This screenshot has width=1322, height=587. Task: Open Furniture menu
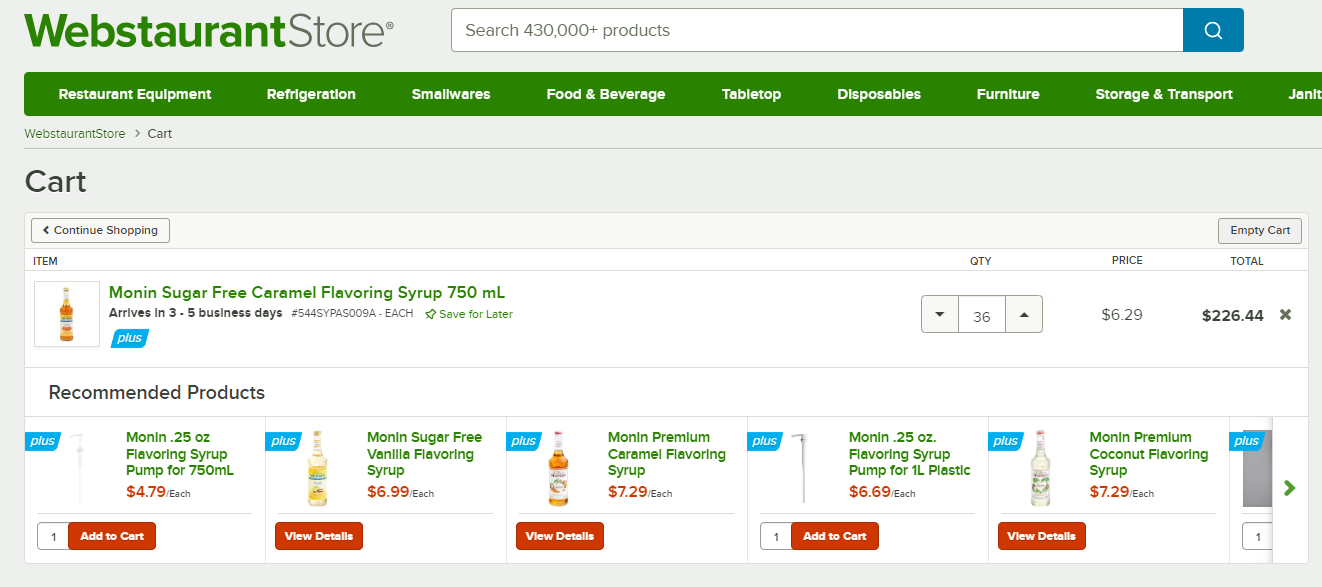1008,94
